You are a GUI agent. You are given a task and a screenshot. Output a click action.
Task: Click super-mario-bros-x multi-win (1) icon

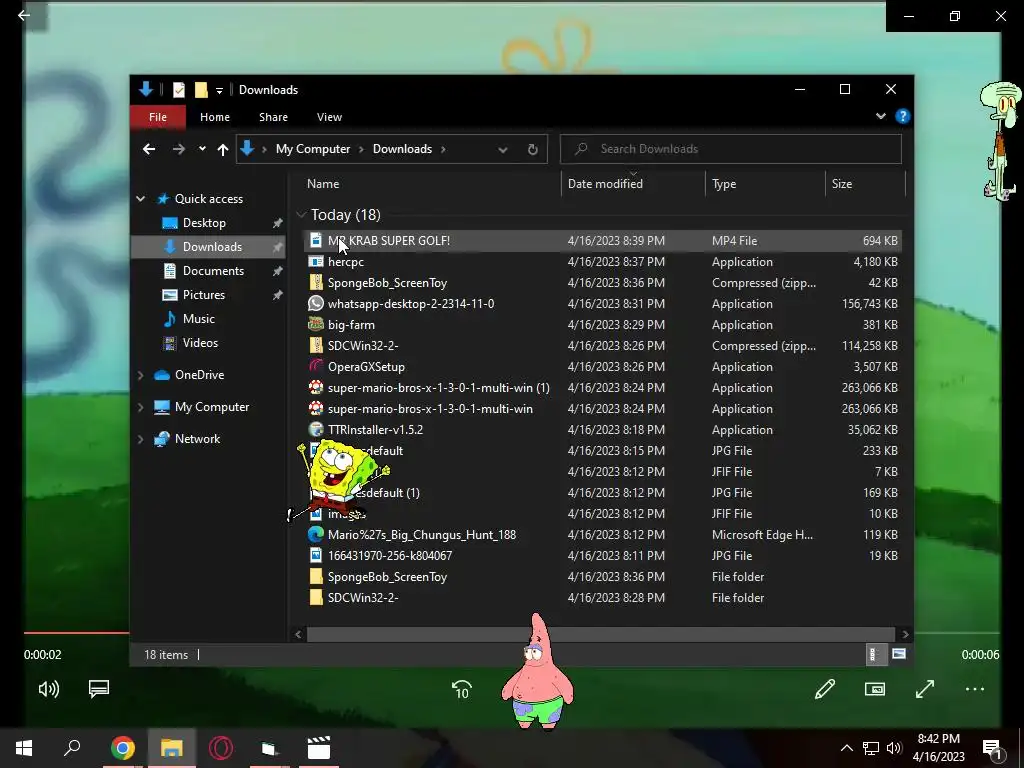pos(316,387)
